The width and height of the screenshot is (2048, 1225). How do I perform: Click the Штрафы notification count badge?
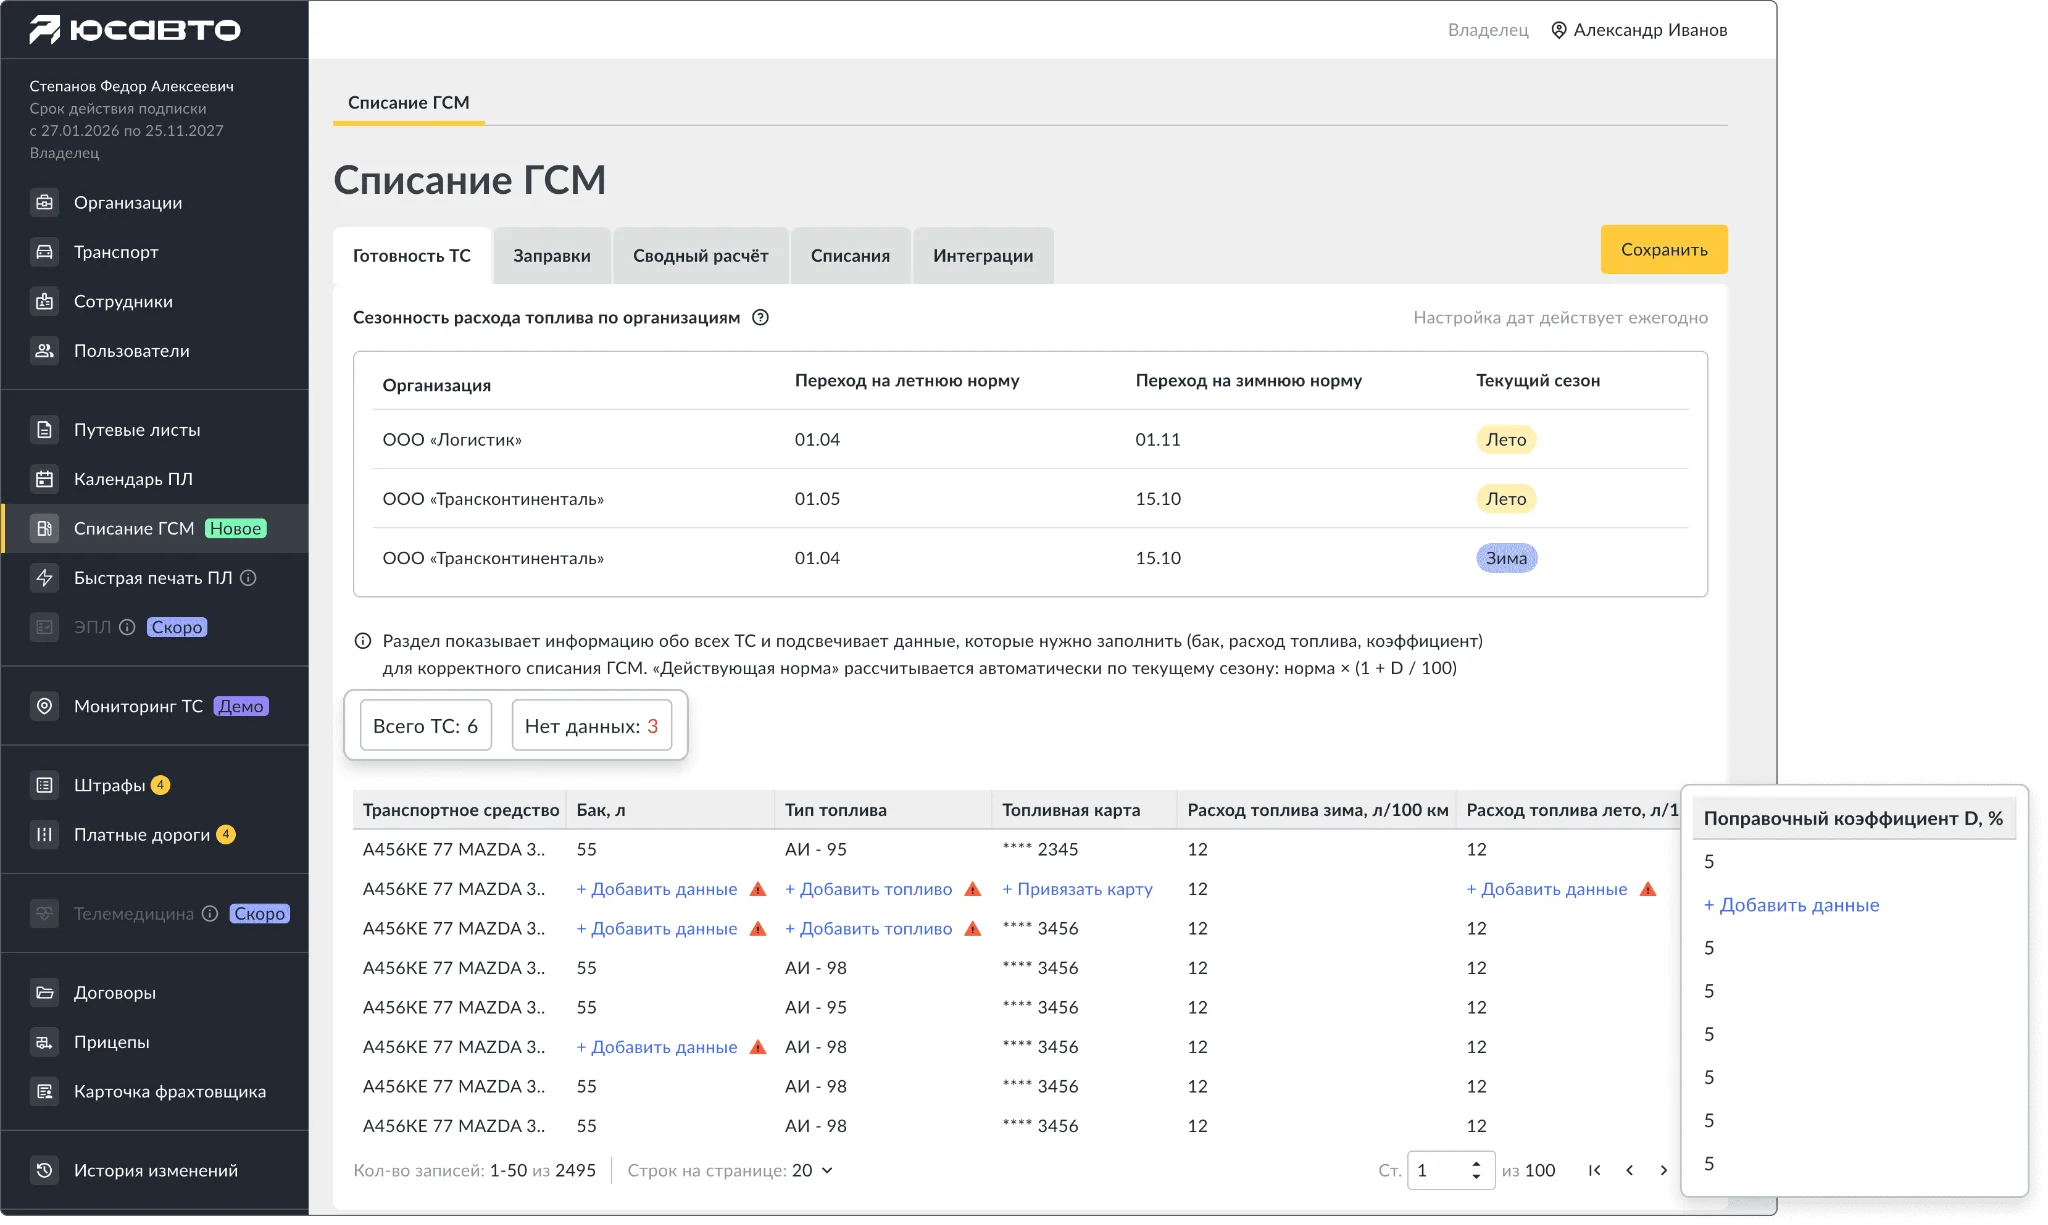tap(160, 785)
